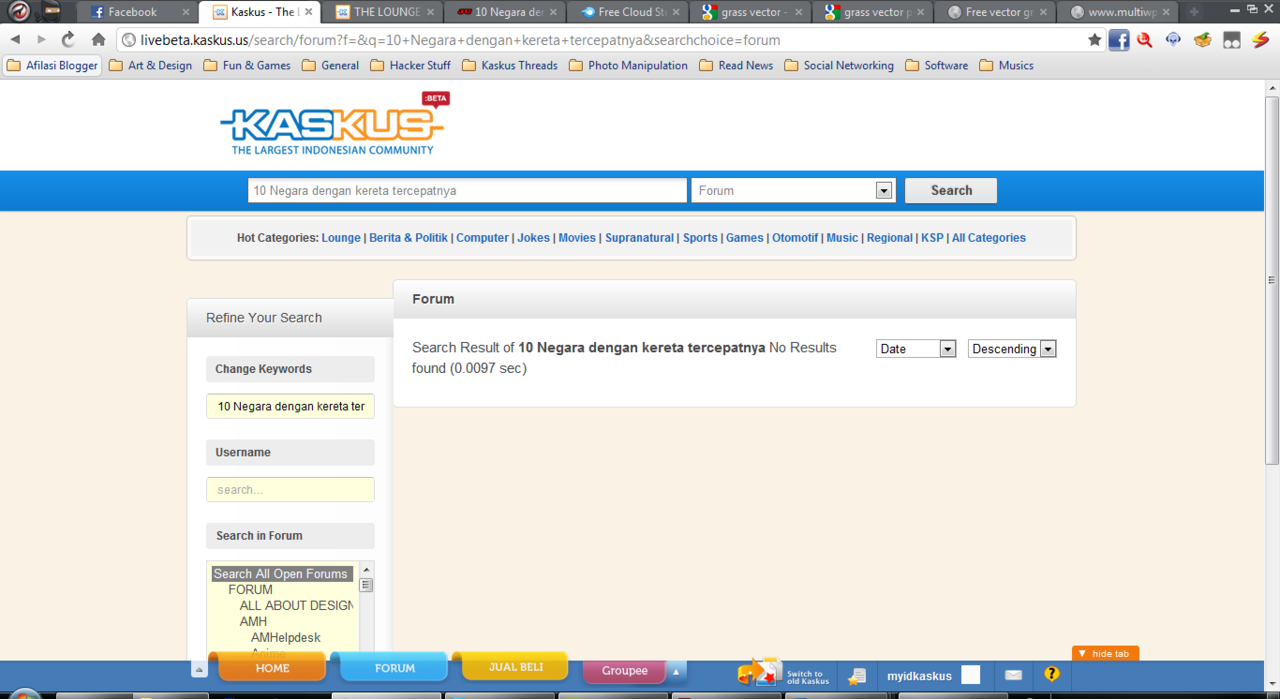Open the Berita & Politik category link

point(408,238)
